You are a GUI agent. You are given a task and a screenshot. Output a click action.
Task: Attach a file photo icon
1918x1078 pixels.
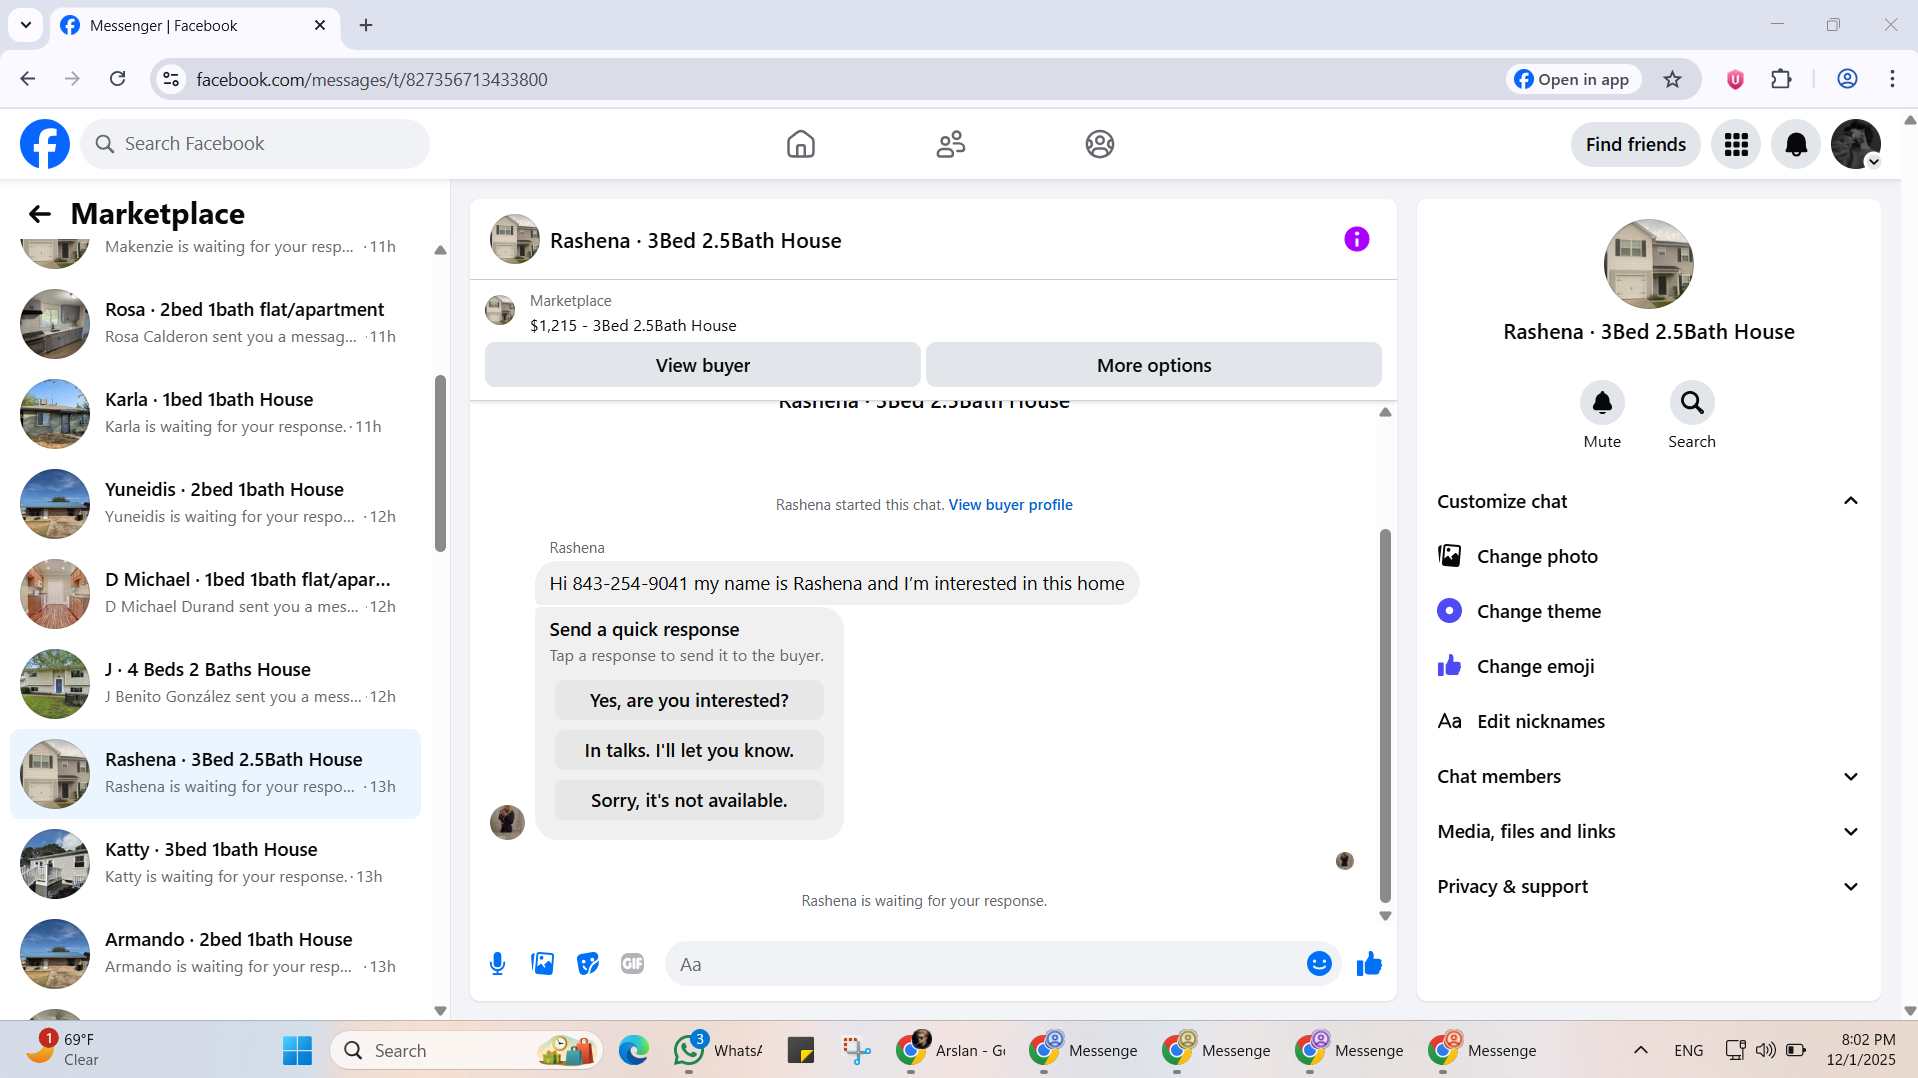(x=542, y=964)
